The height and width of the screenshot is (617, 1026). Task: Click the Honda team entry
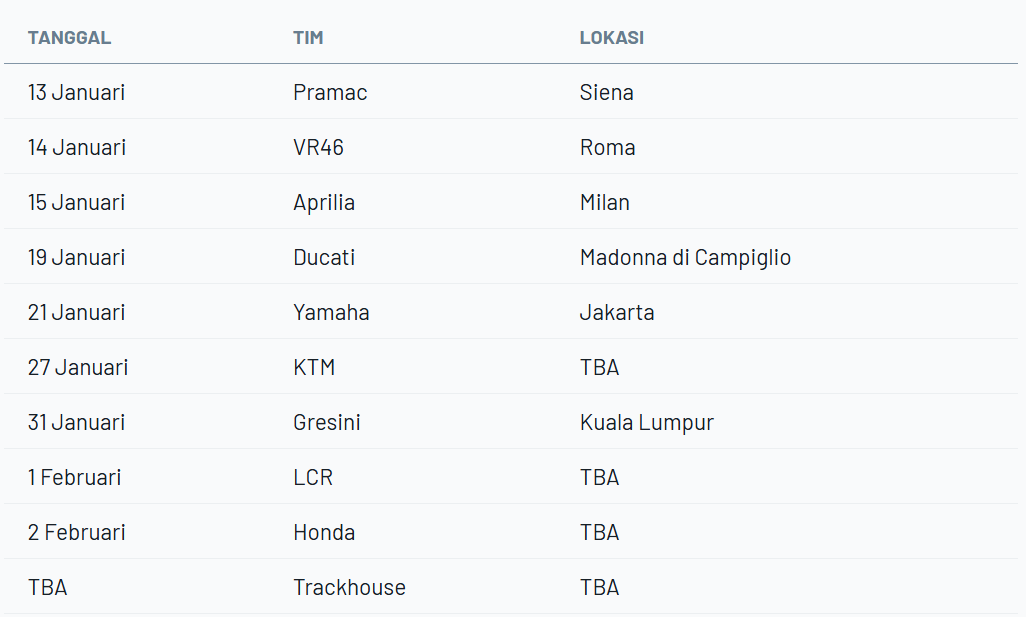(x=324, y=533)
